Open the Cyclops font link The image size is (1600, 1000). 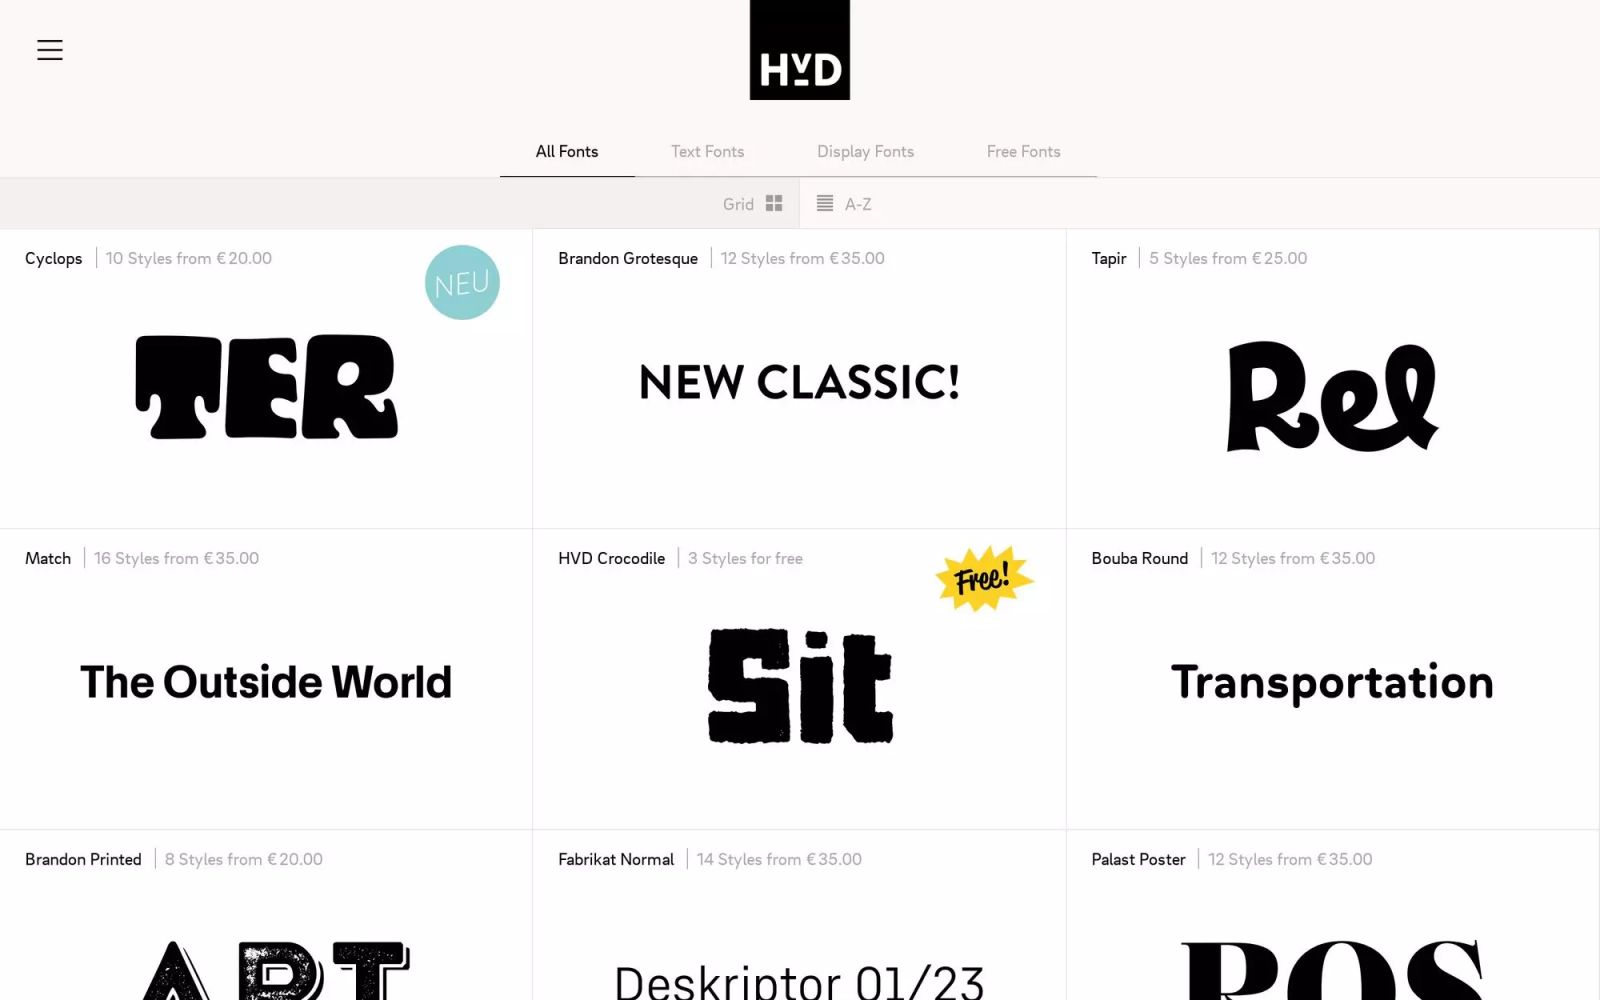click(x=54, y=259)
